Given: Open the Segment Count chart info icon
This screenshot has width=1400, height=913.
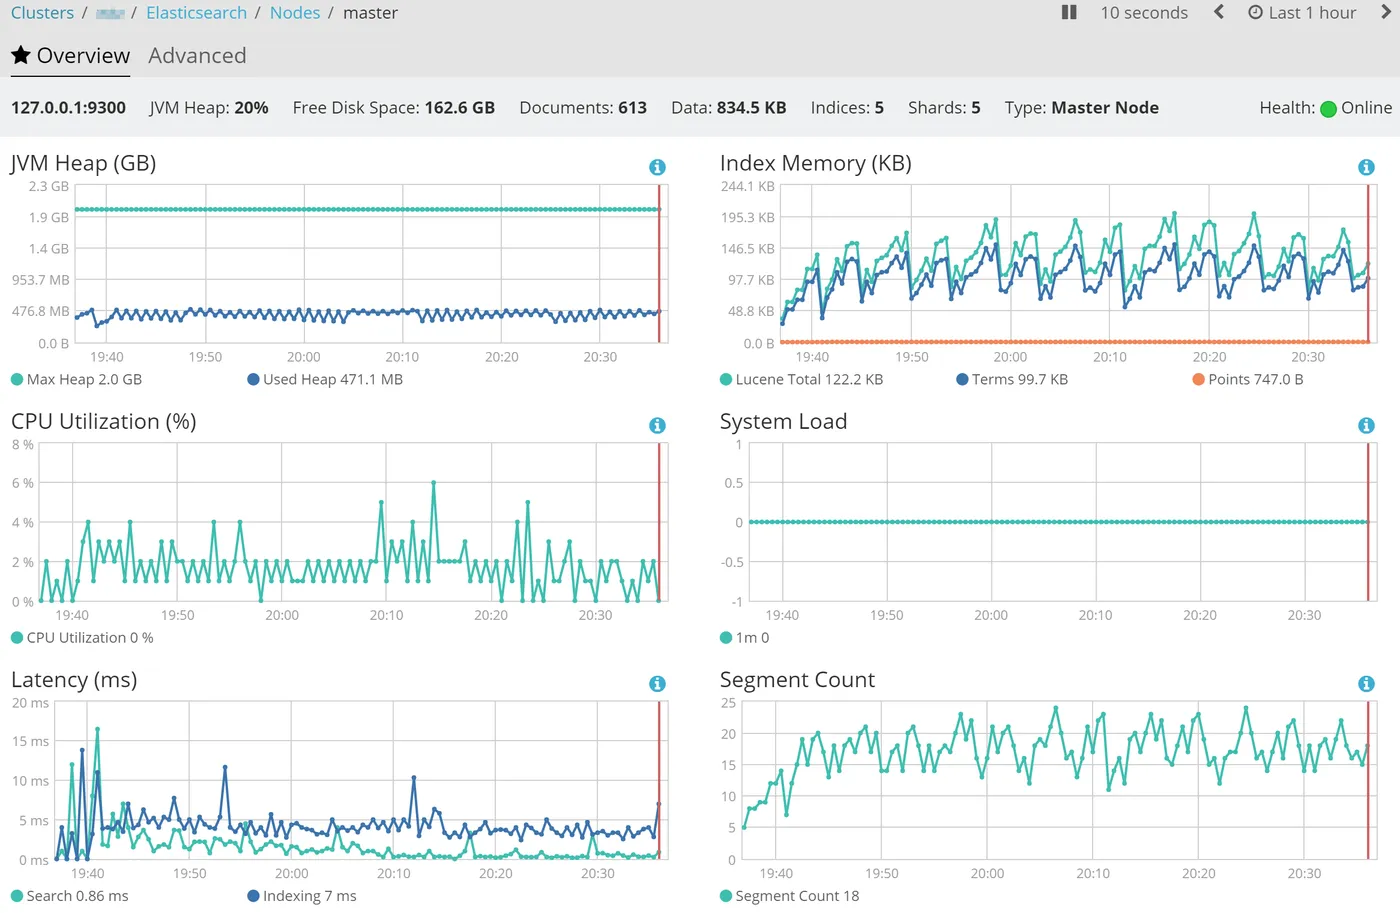Looking at the screenshot, I should [x=1366, y=683].
